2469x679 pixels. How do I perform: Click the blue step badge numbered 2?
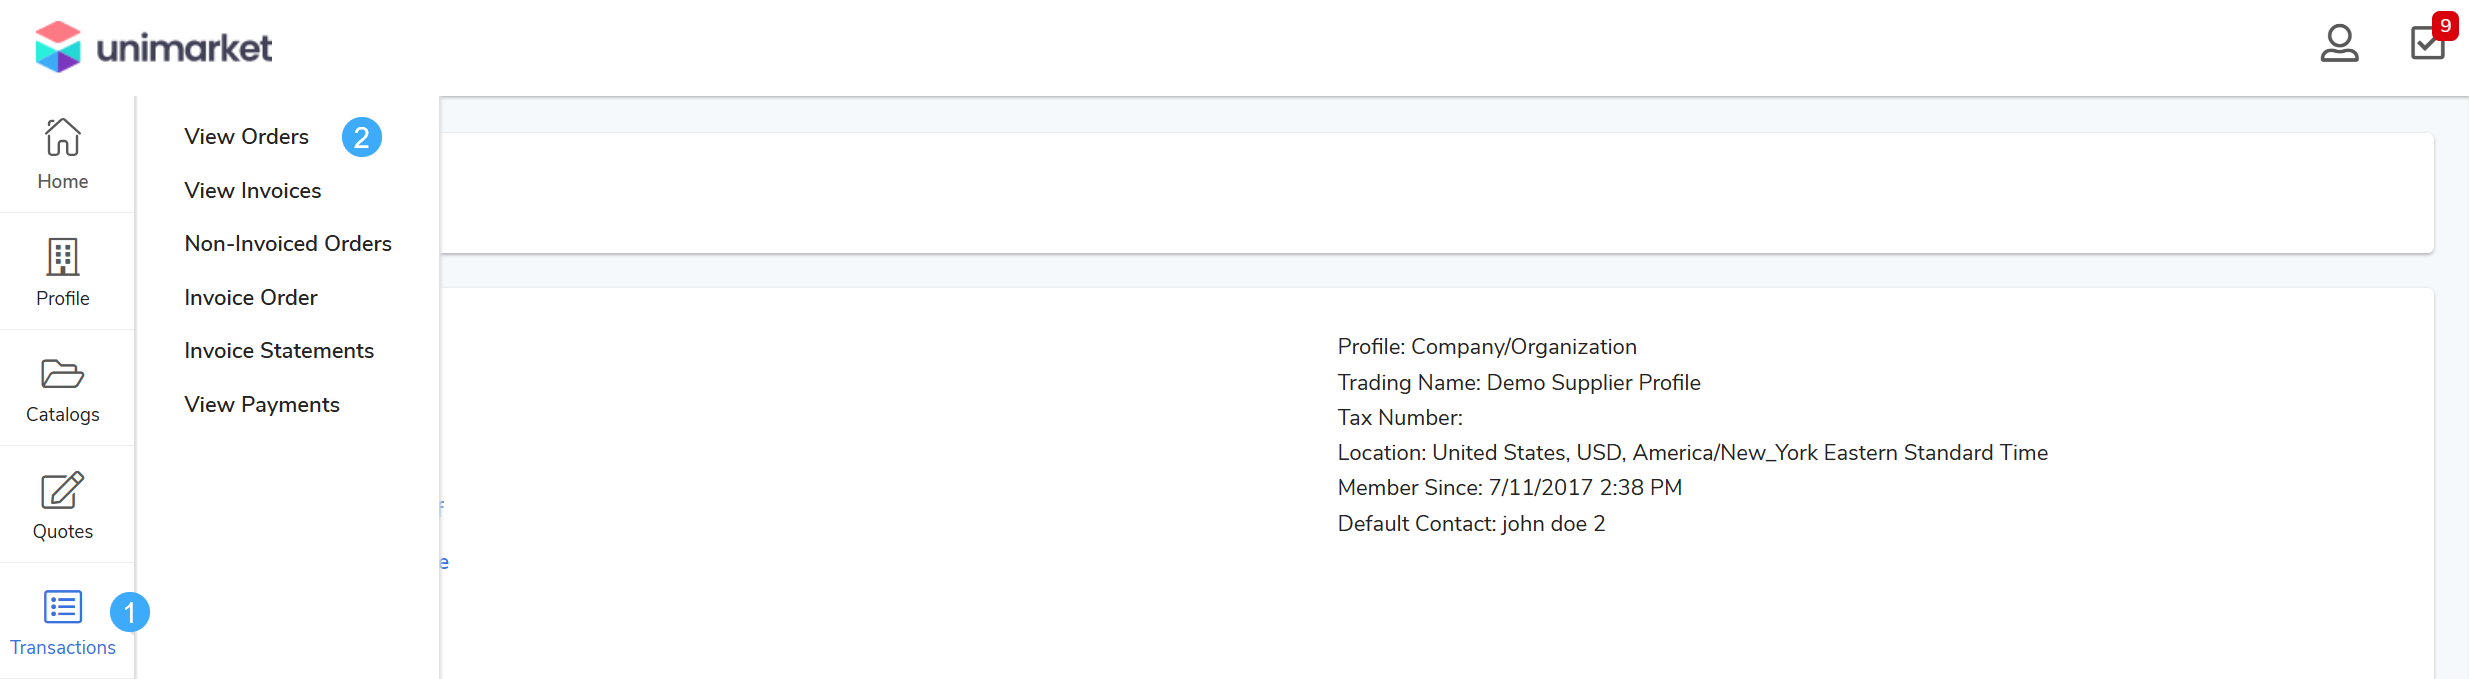[362, 137]
